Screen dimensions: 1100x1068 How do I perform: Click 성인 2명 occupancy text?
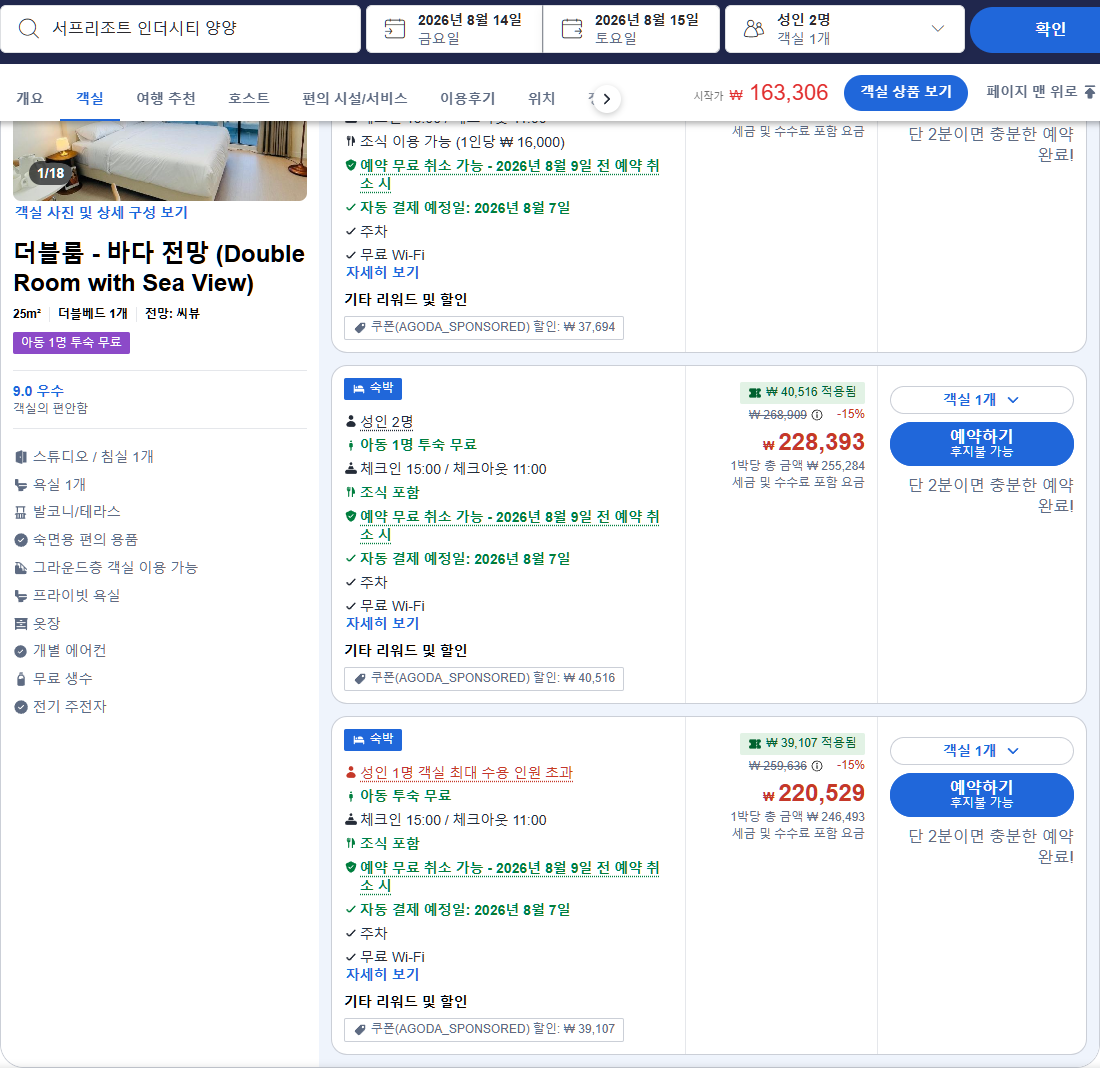[387, 422]
